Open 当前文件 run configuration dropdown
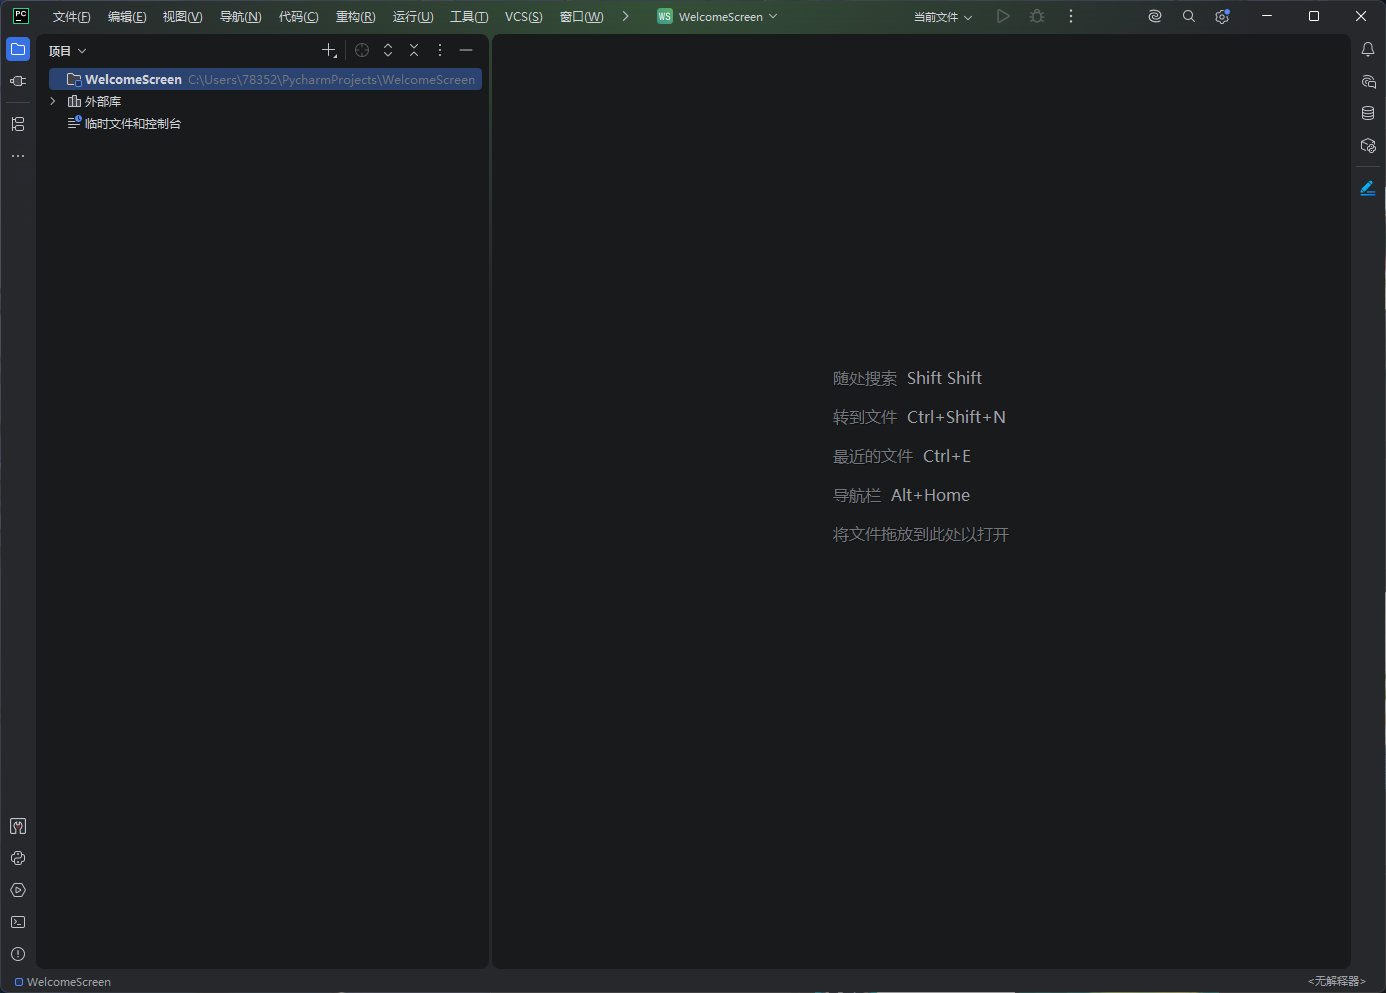 (943, 16)
